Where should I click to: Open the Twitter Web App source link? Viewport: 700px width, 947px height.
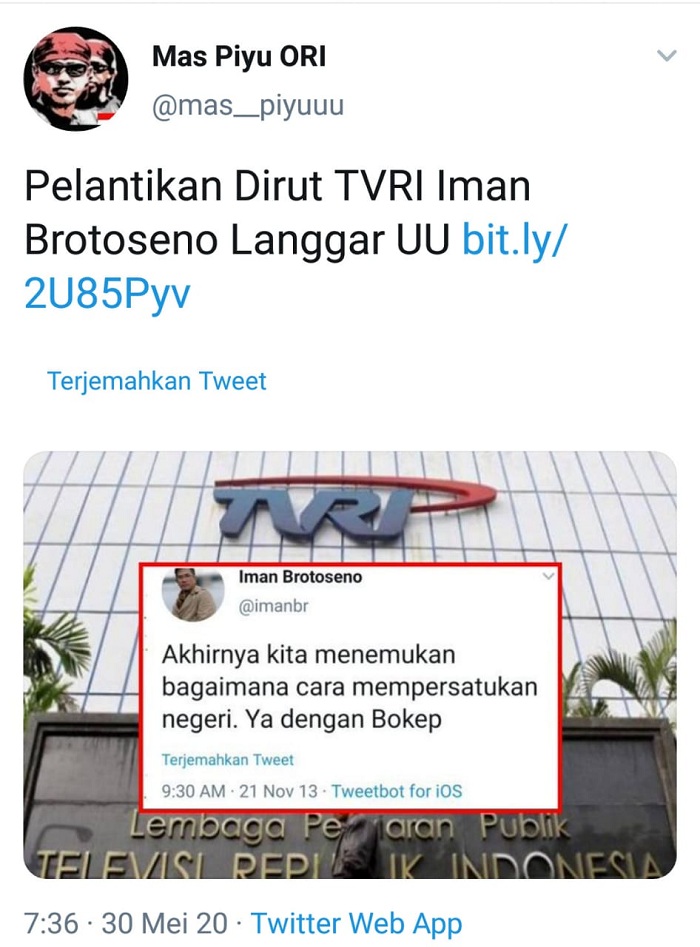[x=356, y=923]
